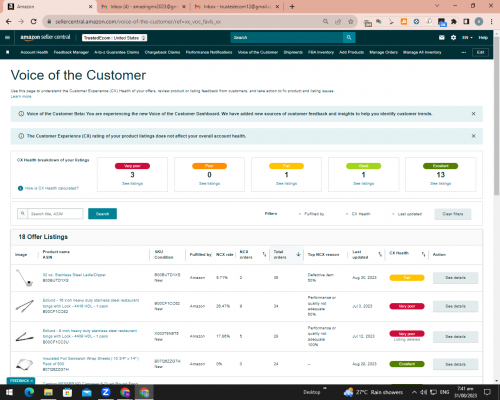Open FBA Inventory in favorites bar
The image size is (500, 400).
(321, 52)
